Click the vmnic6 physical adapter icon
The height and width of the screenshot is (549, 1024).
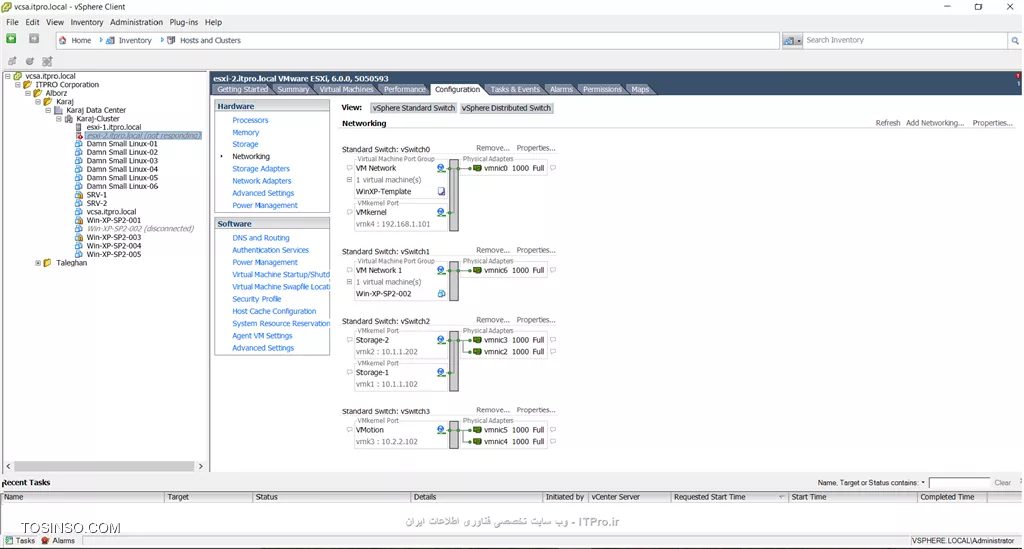tap(477, 270)
